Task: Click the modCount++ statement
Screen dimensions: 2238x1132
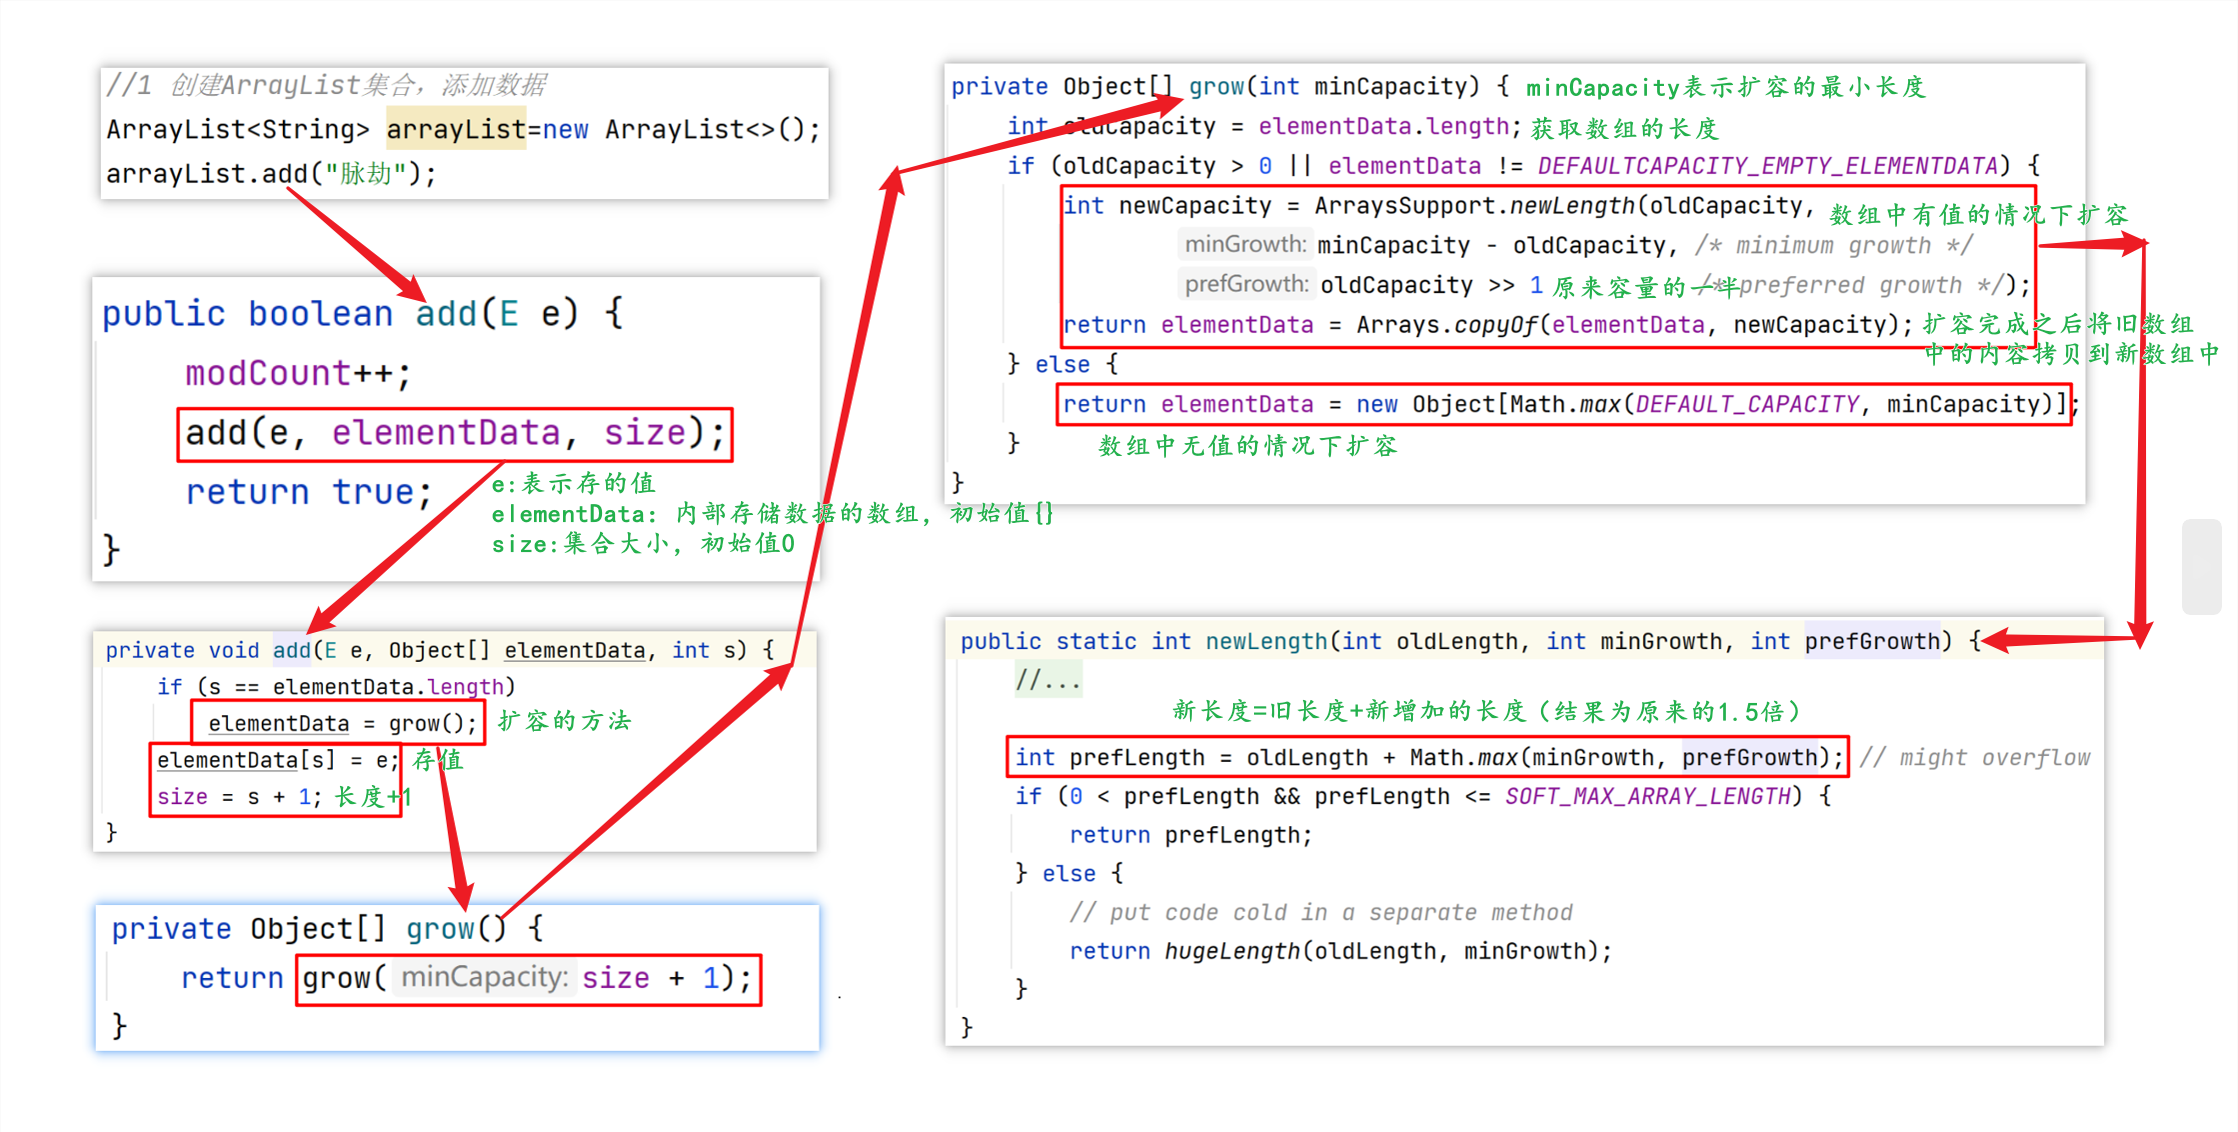Action: click(x=297, y=374)
